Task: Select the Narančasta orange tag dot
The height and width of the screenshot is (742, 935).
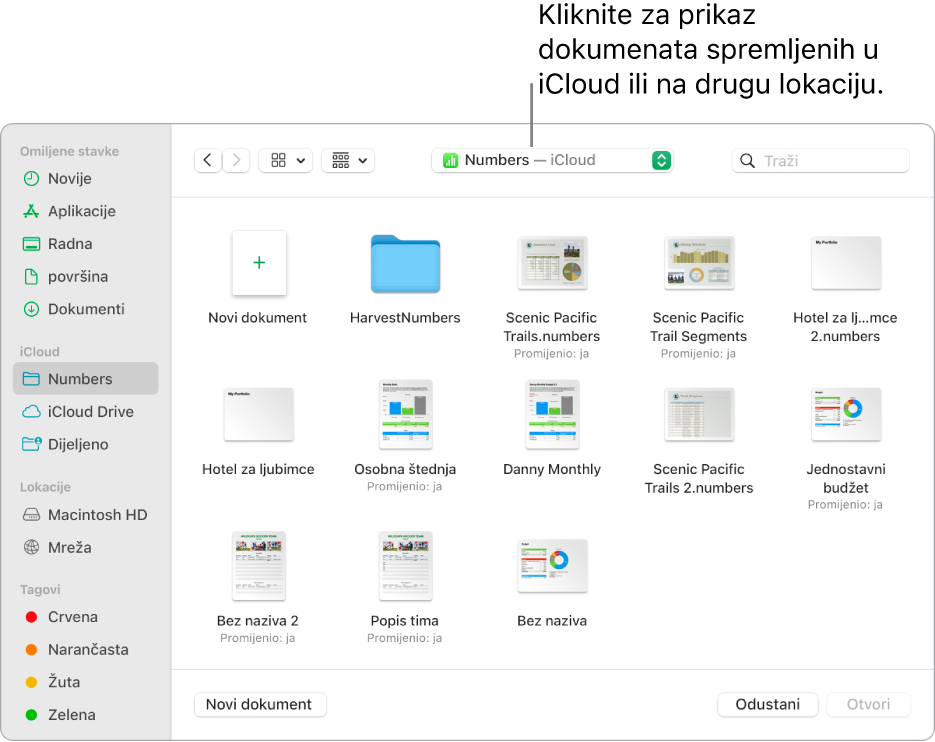Action: coord(32,650)
